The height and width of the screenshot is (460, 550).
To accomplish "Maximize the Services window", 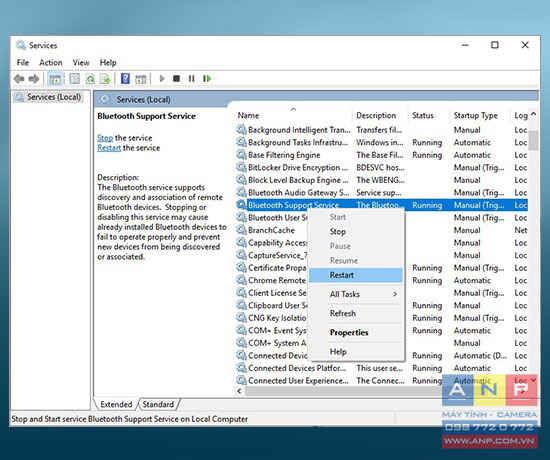I will (x=495, y=45).
